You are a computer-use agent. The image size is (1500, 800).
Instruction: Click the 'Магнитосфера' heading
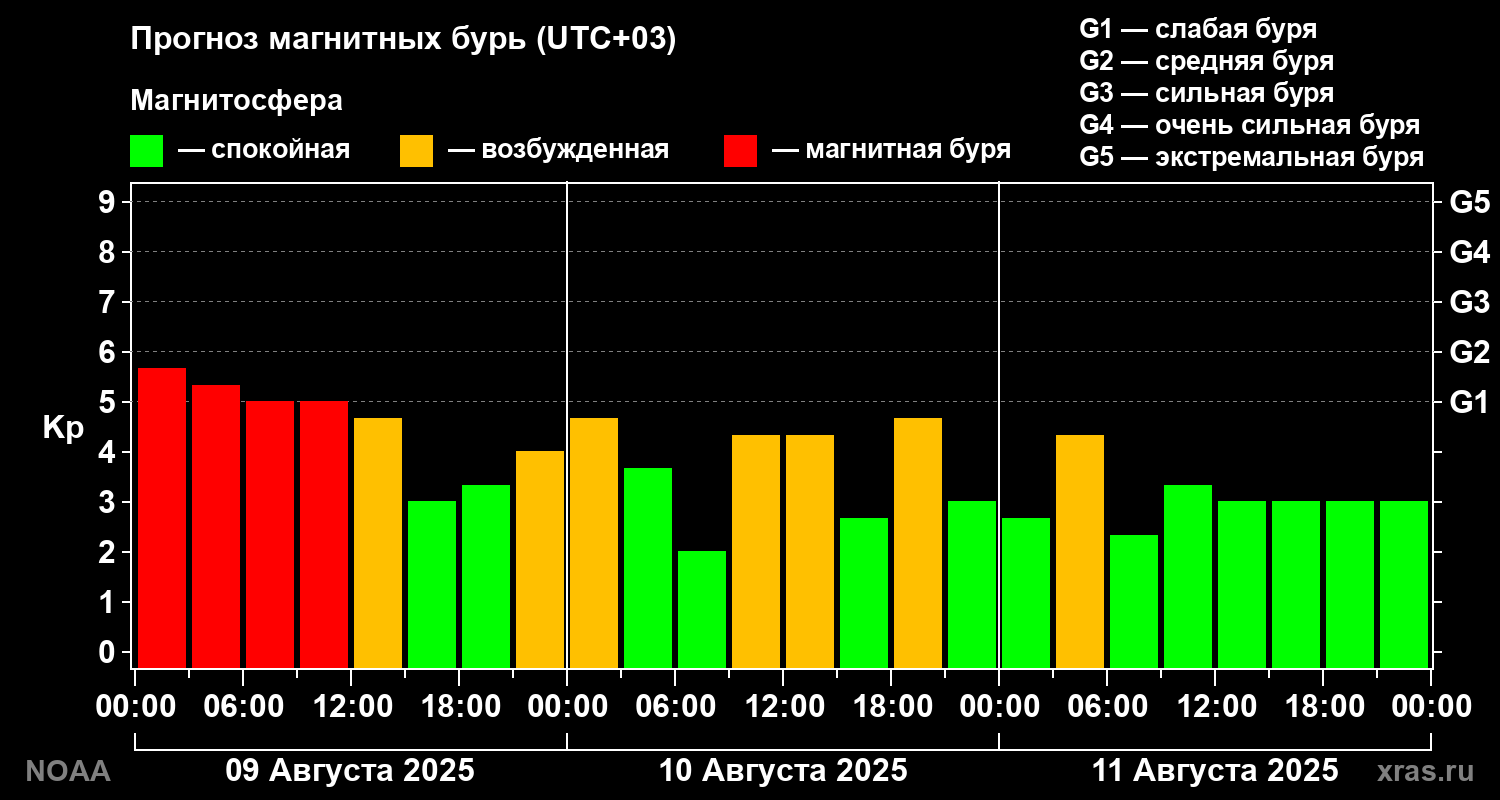[x=237, y=101]
